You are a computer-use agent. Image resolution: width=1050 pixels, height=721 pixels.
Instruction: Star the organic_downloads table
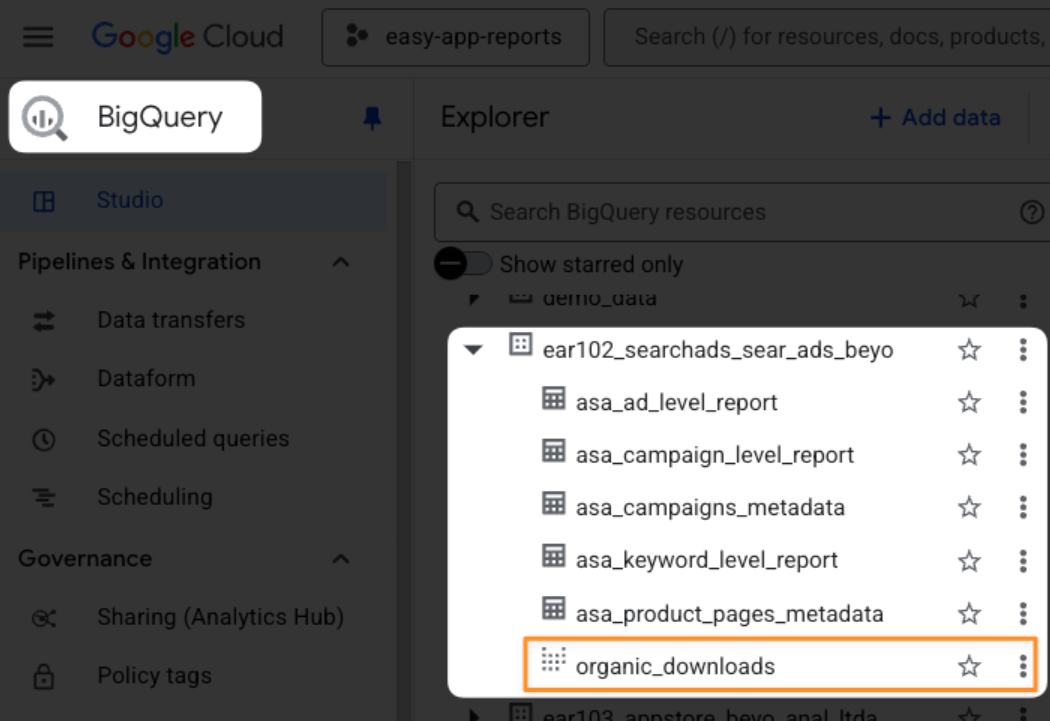(x=969, y=666)
